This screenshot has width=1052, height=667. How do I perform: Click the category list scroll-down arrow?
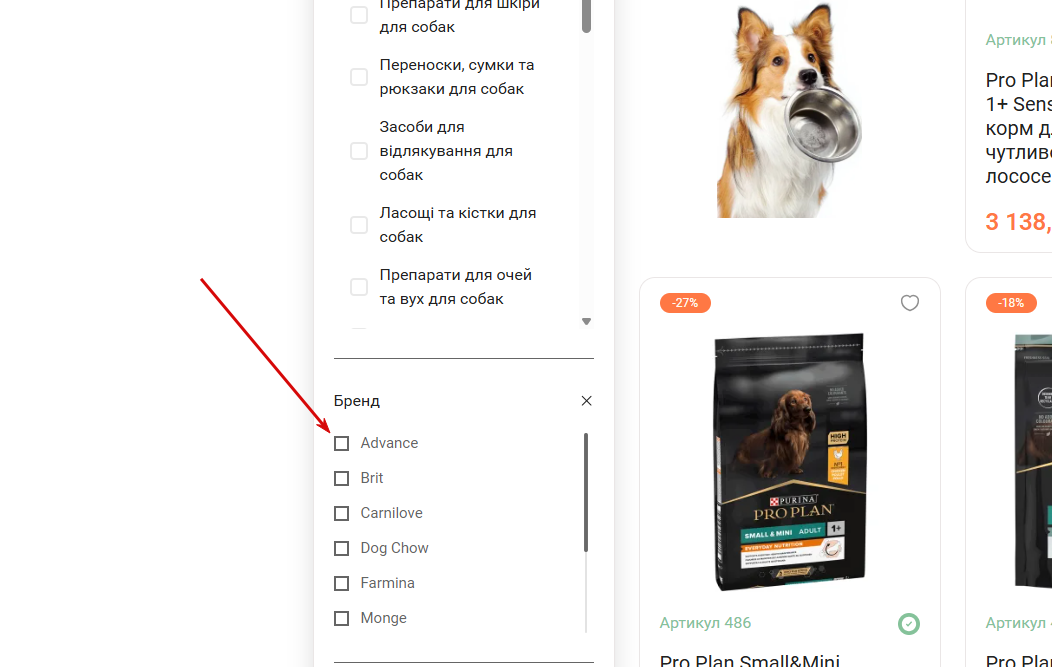(586, 321)
